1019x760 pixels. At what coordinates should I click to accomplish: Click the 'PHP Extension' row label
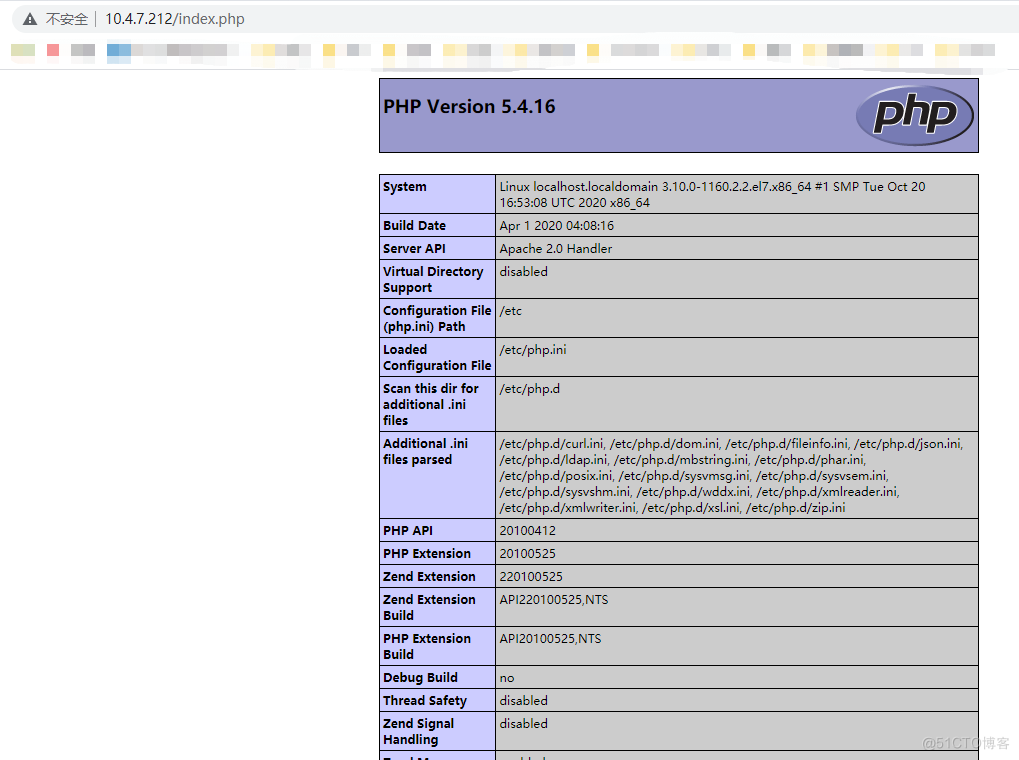pos(427,553)
